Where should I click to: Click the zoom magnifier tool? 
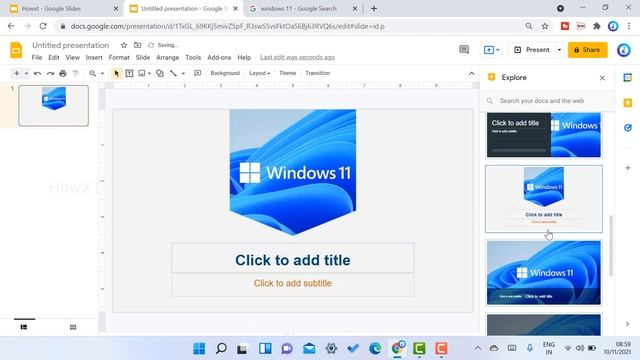[93, 73]
